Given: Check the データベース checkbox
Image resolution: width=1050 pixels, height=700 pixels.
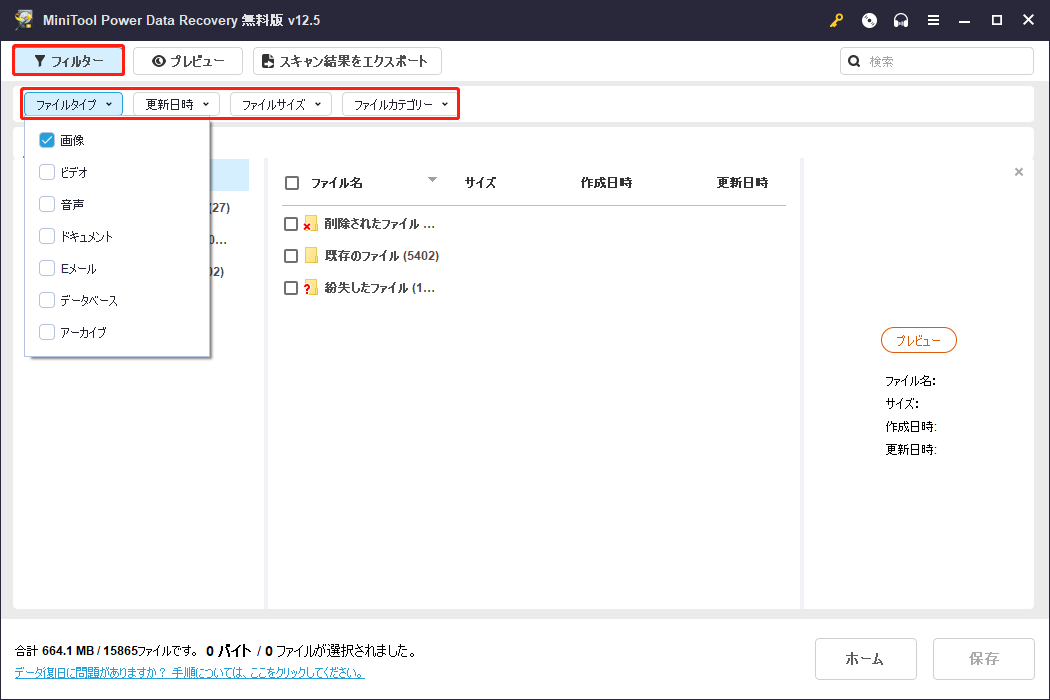Looking at the screenshot, I should coord(47,300).
